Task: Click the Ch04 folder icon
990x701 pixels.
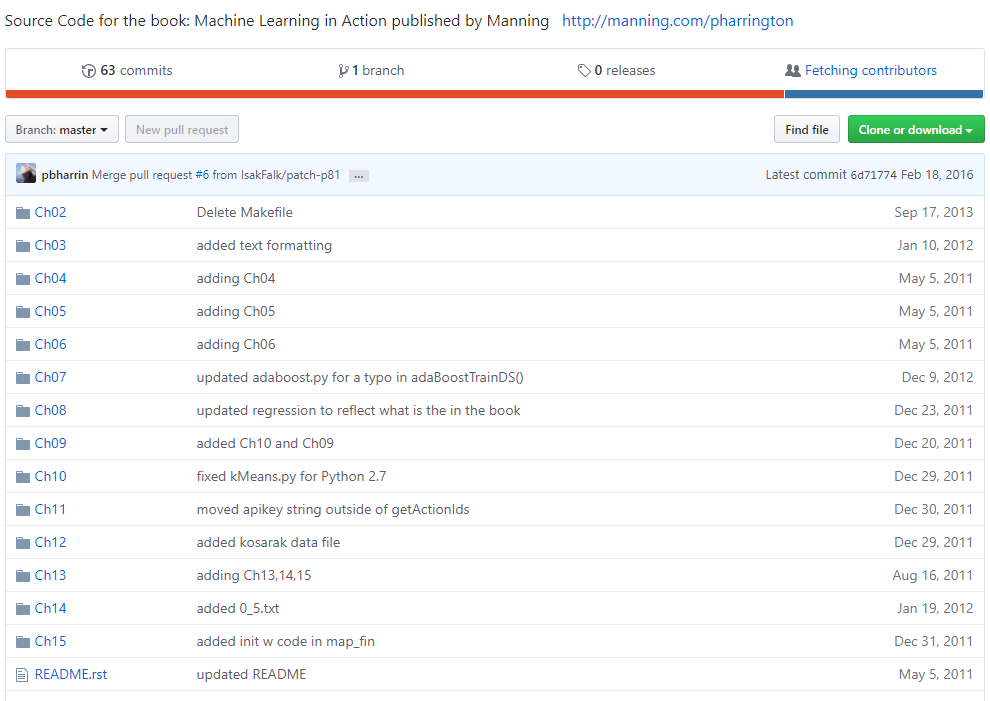Action: coord(23,279)
